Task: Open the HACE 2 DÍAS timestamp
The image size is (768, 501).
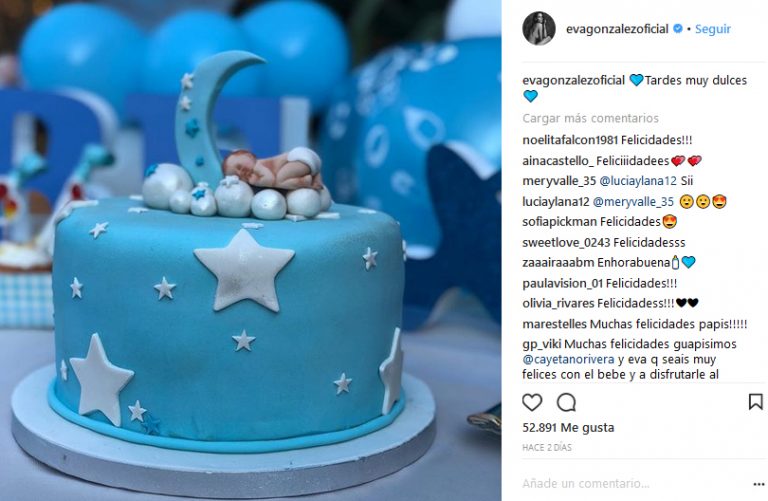Action: pos(547,448)
